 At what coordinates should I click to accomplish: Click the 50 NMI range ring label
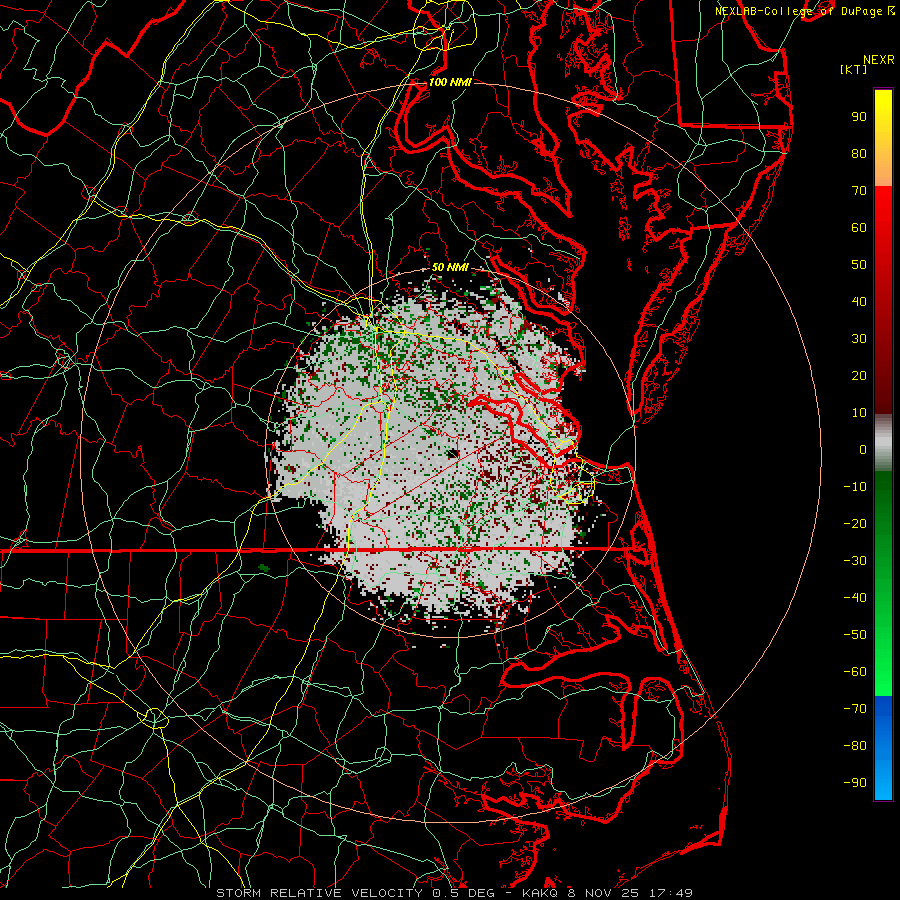pos(450,267)
